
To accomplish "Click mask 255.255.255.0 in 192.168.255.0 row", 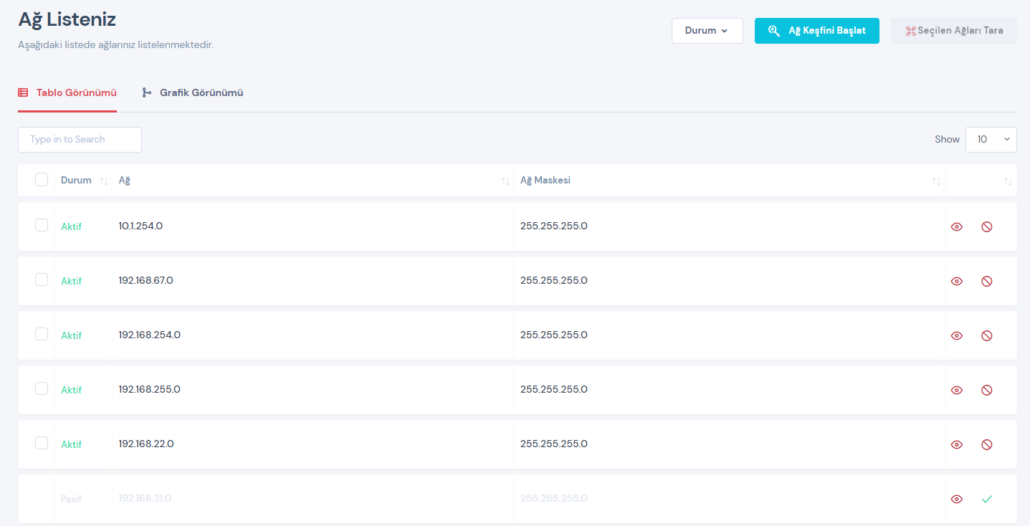I will pyautogui.click(x=554, y=389).
